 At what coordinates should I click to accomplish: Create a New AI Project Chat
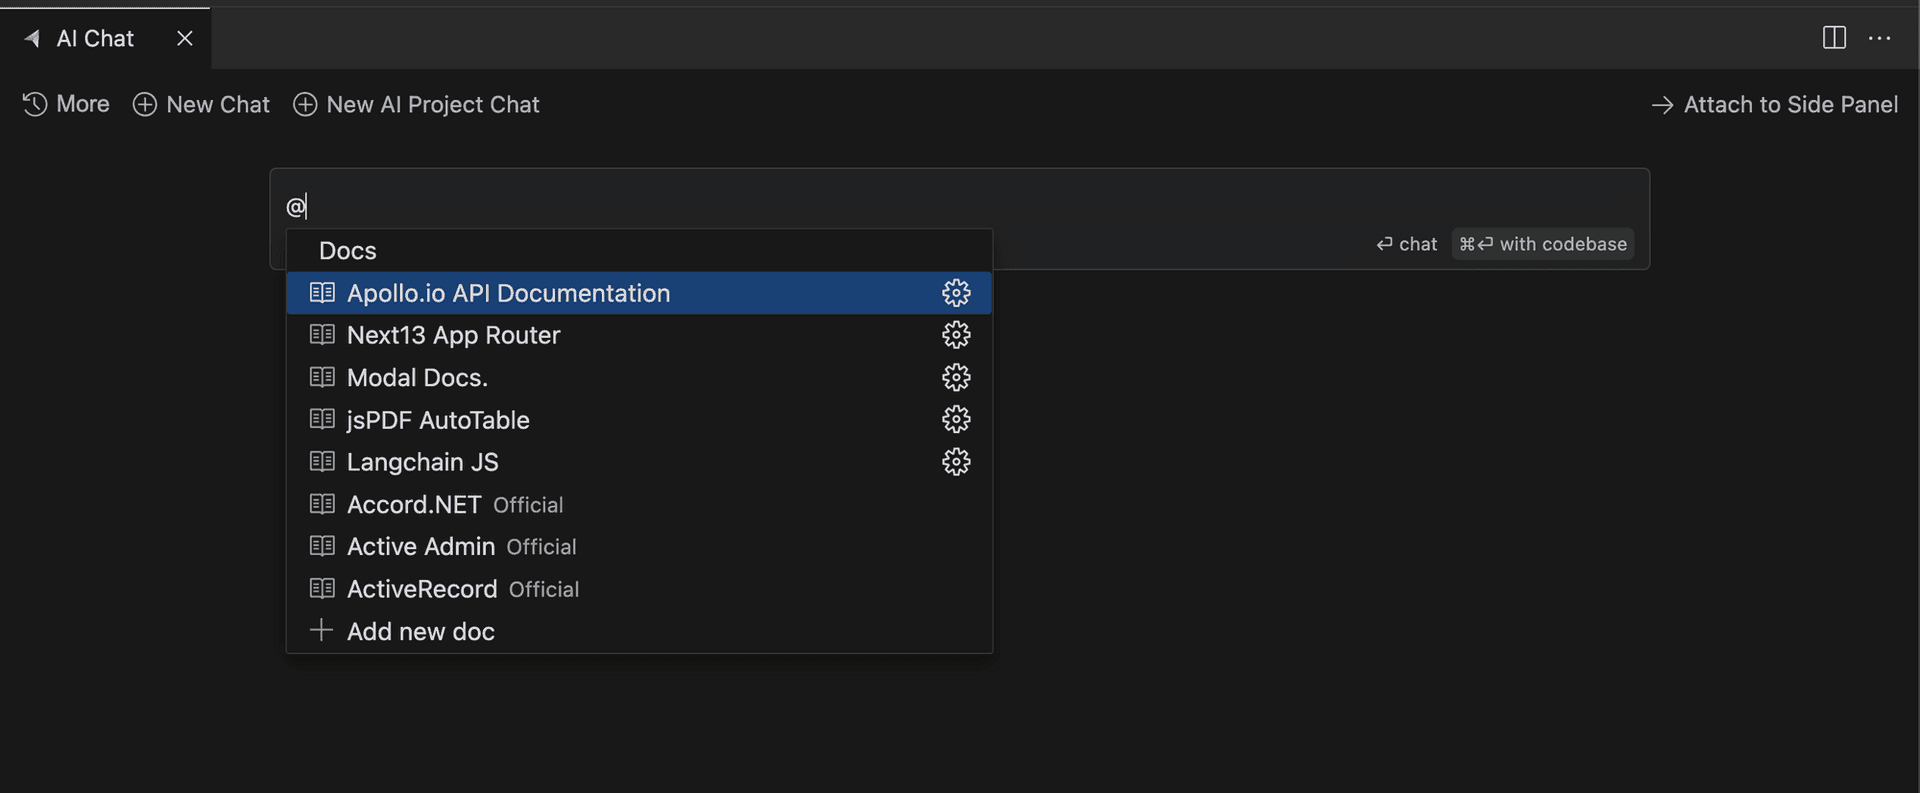coord(416,105)
